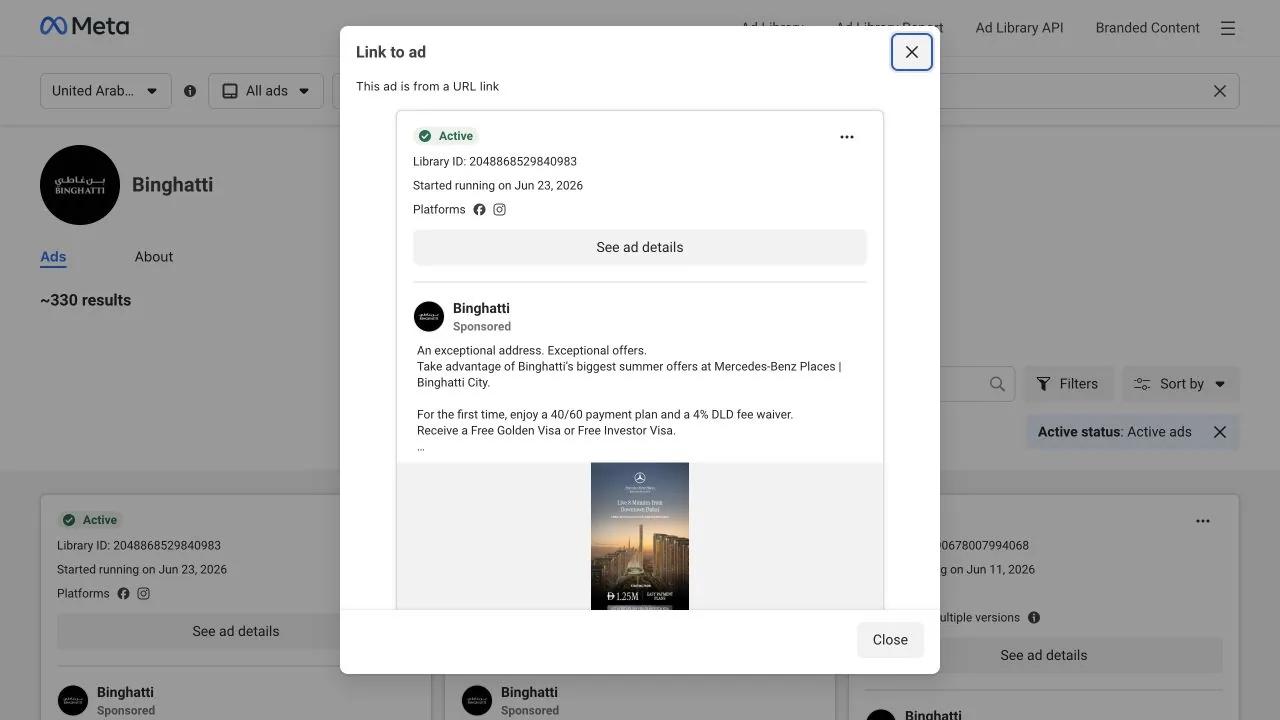Open Binghatti advertiser name in the dialog ad

point(481,308)
